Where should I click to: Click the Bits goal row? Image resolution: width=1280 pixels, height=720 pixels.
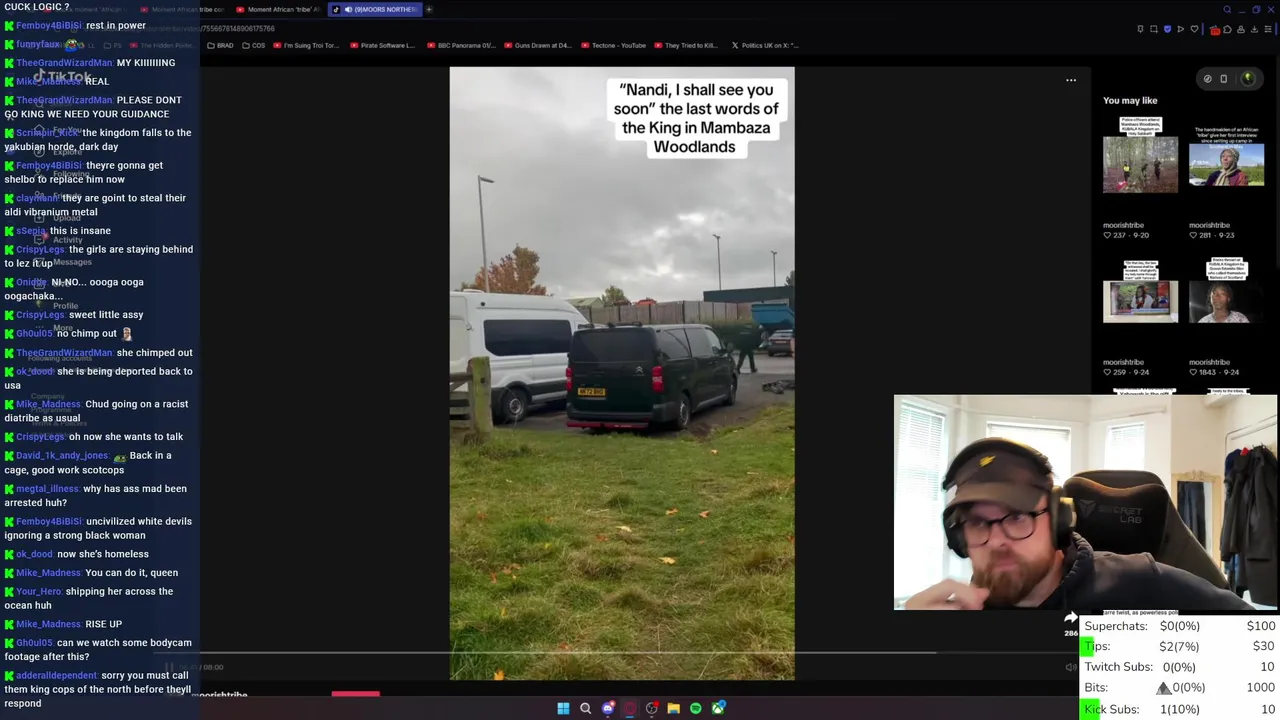tap(1180, 688)
